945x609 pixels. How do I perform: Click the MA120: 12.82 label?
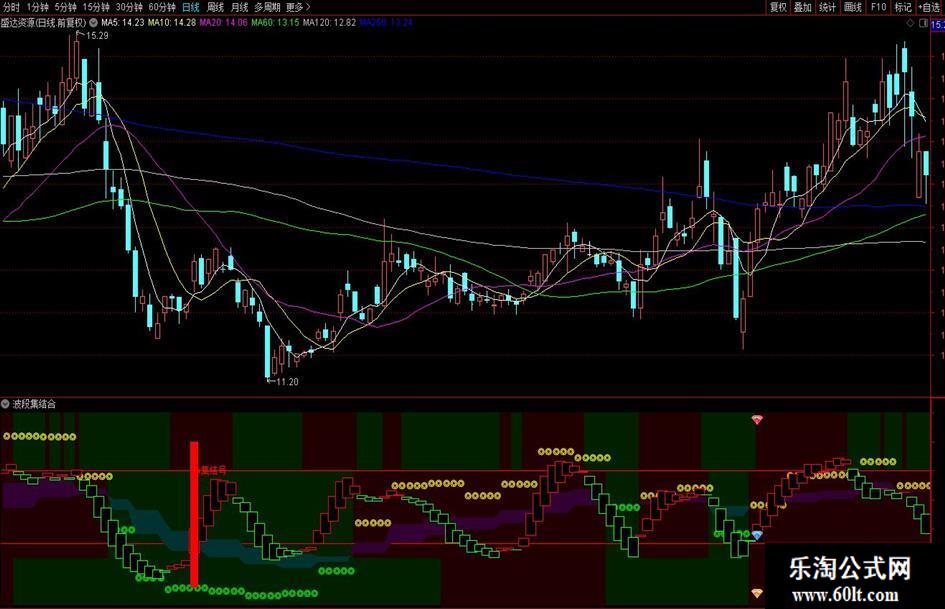[x=329, y=23]
